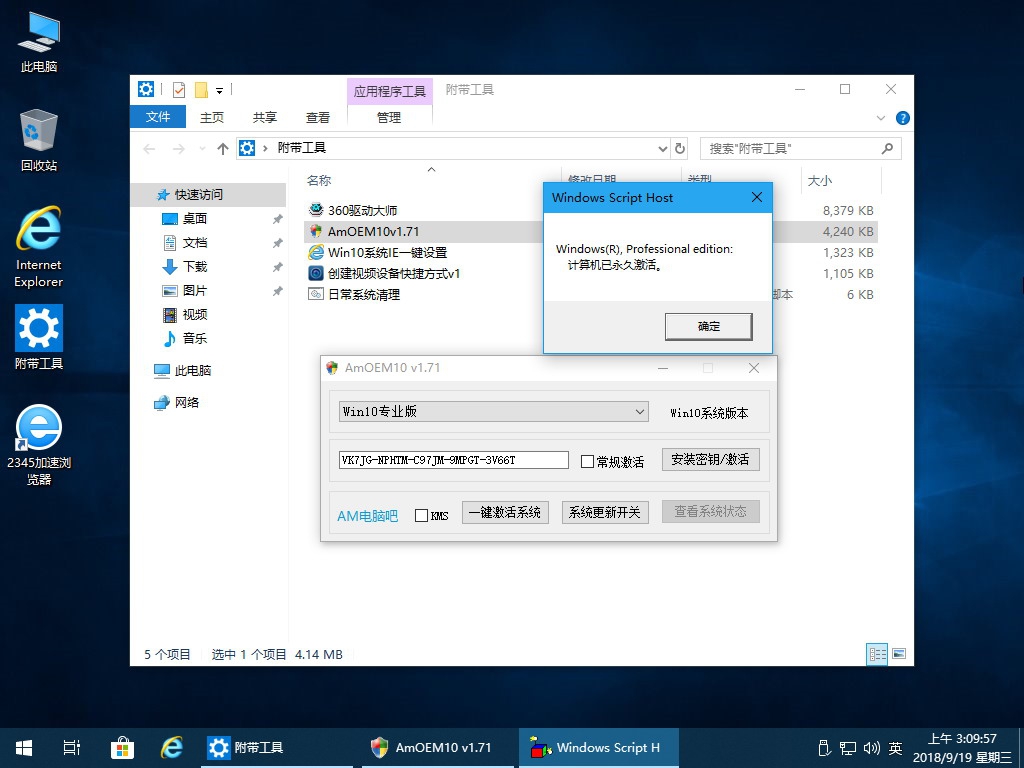Launch Internet Explorer from the taskbar
1024x768 pixels.
pos(172,748)
